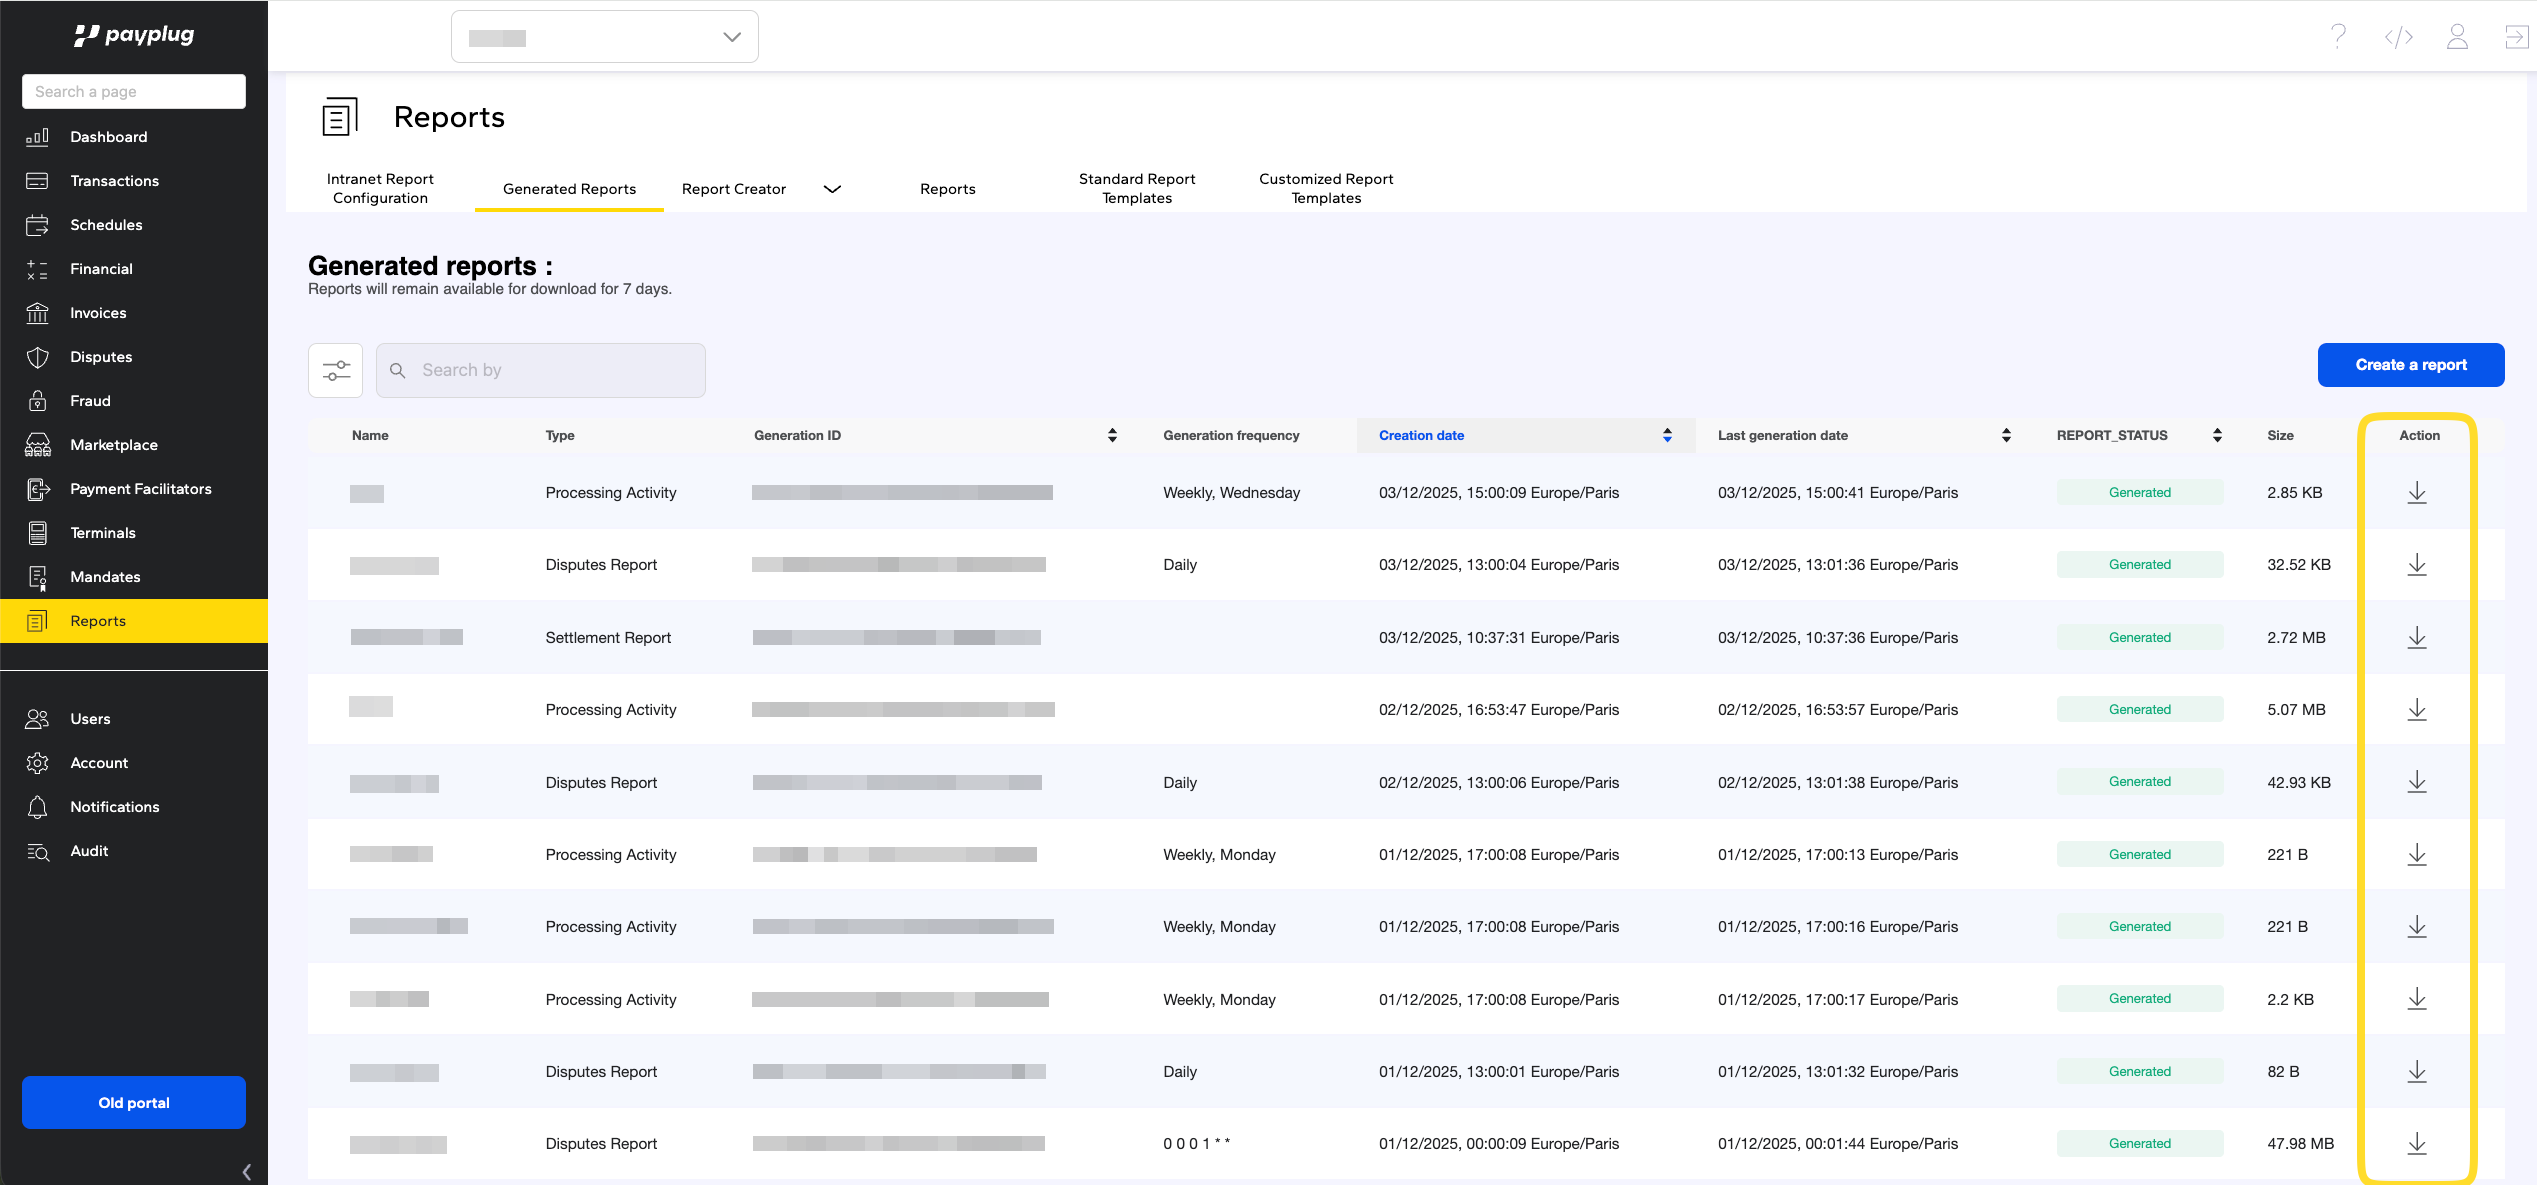
Task: Download the 2.72 MB Settlement Report
Action: pos(2416,637)
